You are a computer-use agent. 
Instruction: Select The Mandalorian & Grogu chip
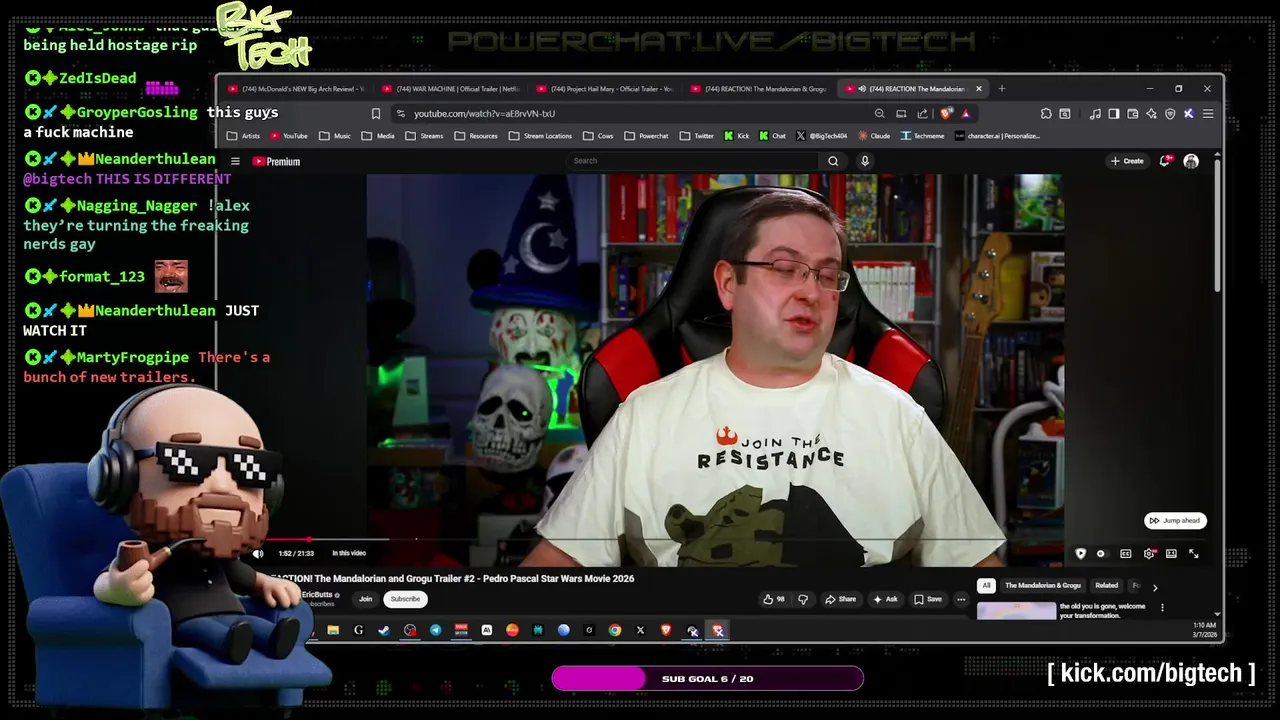pyautogui.click(x=1043, y=586)
